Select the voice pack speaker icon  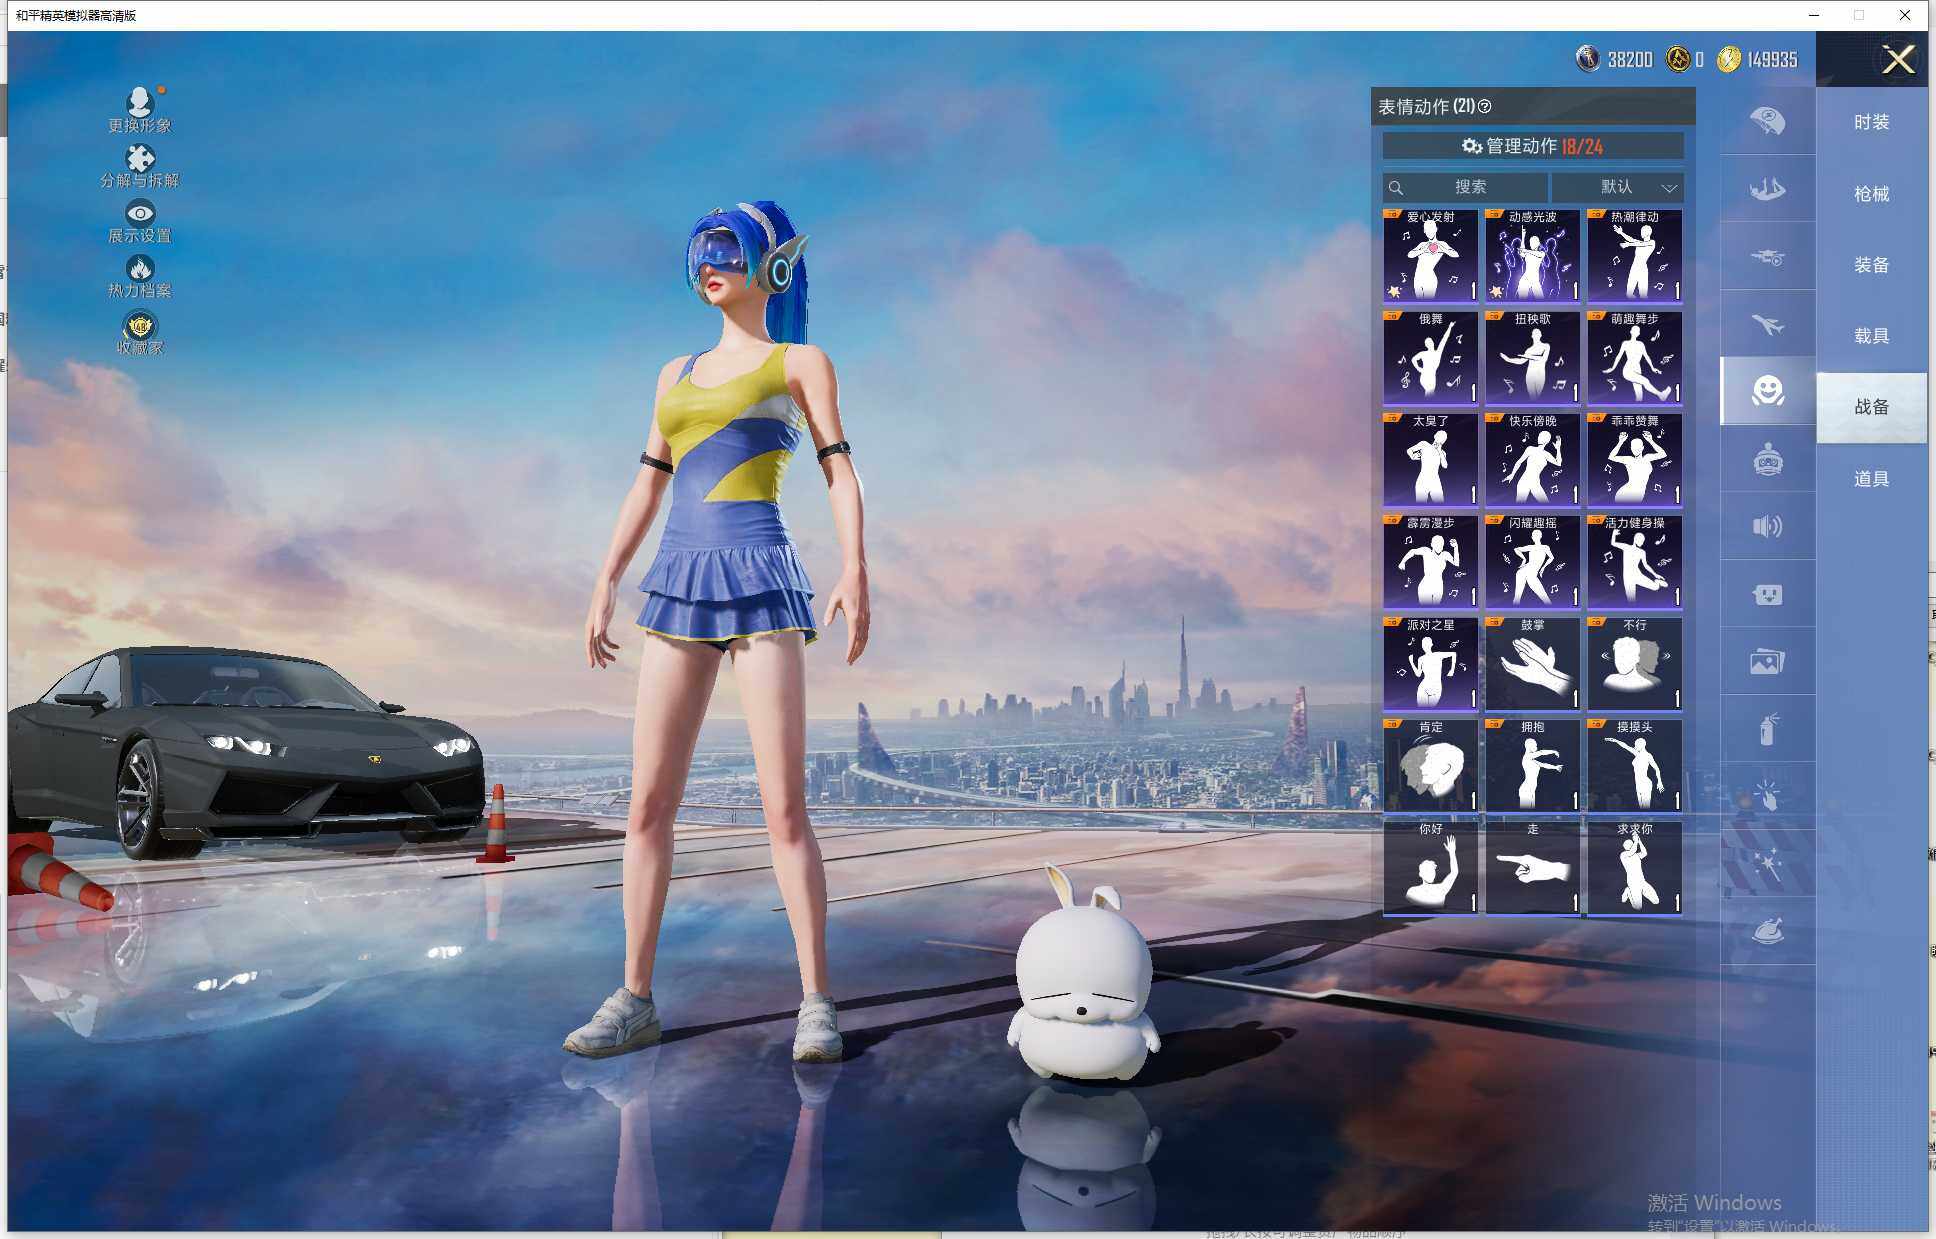[1767, 527]
